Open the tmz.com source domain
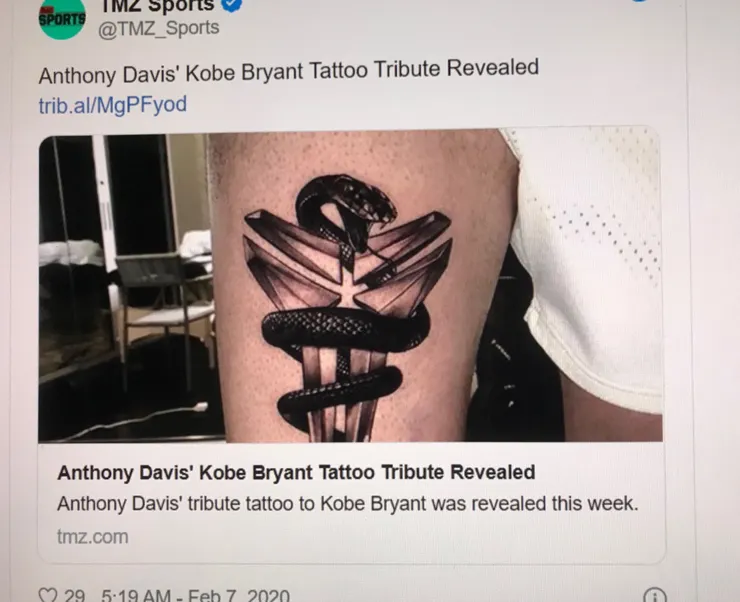 pos(92,537)
